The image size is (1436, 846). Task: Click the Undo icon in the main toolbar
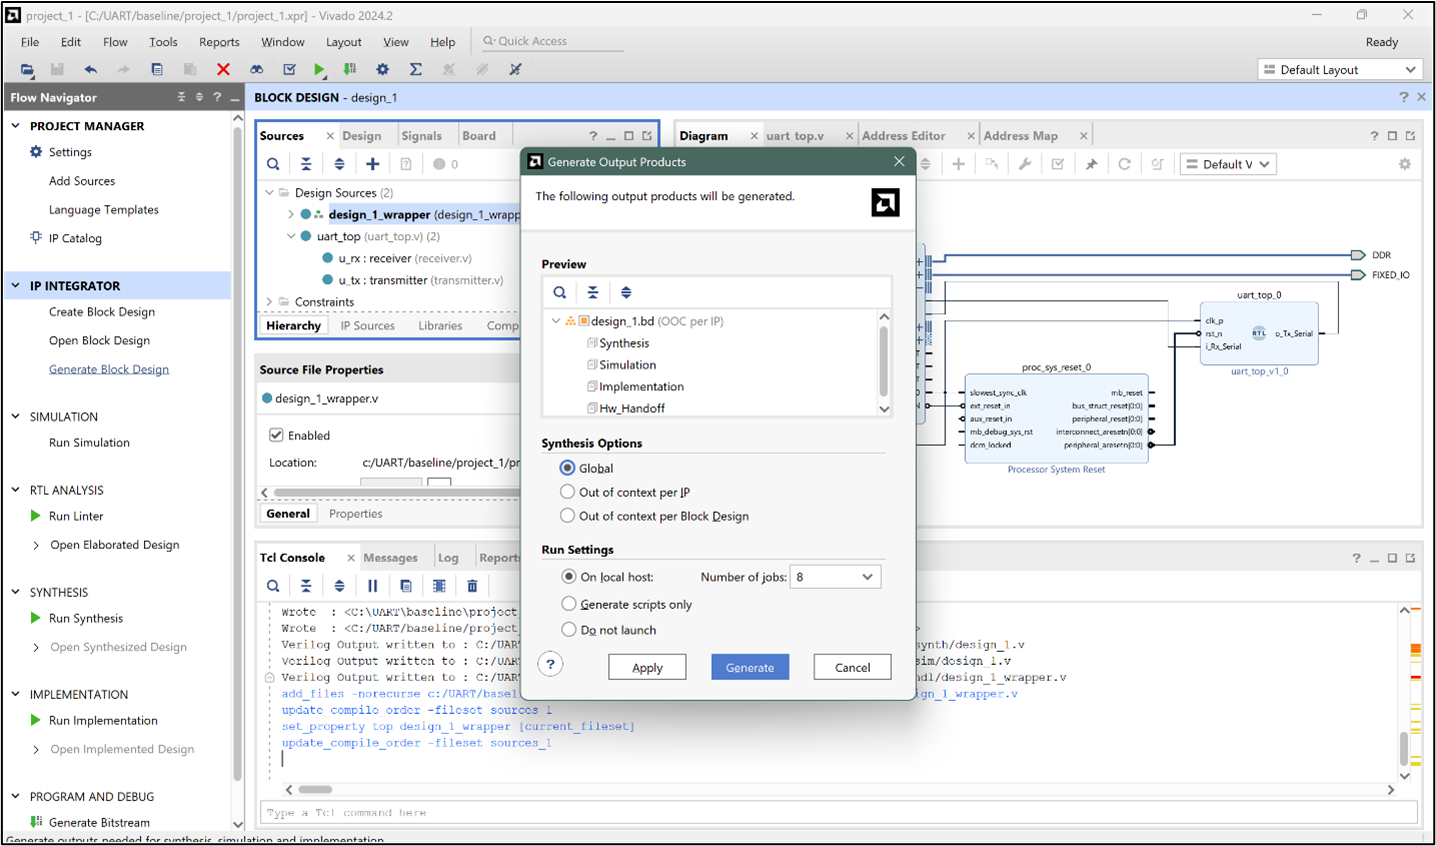[x=90, y=69]
